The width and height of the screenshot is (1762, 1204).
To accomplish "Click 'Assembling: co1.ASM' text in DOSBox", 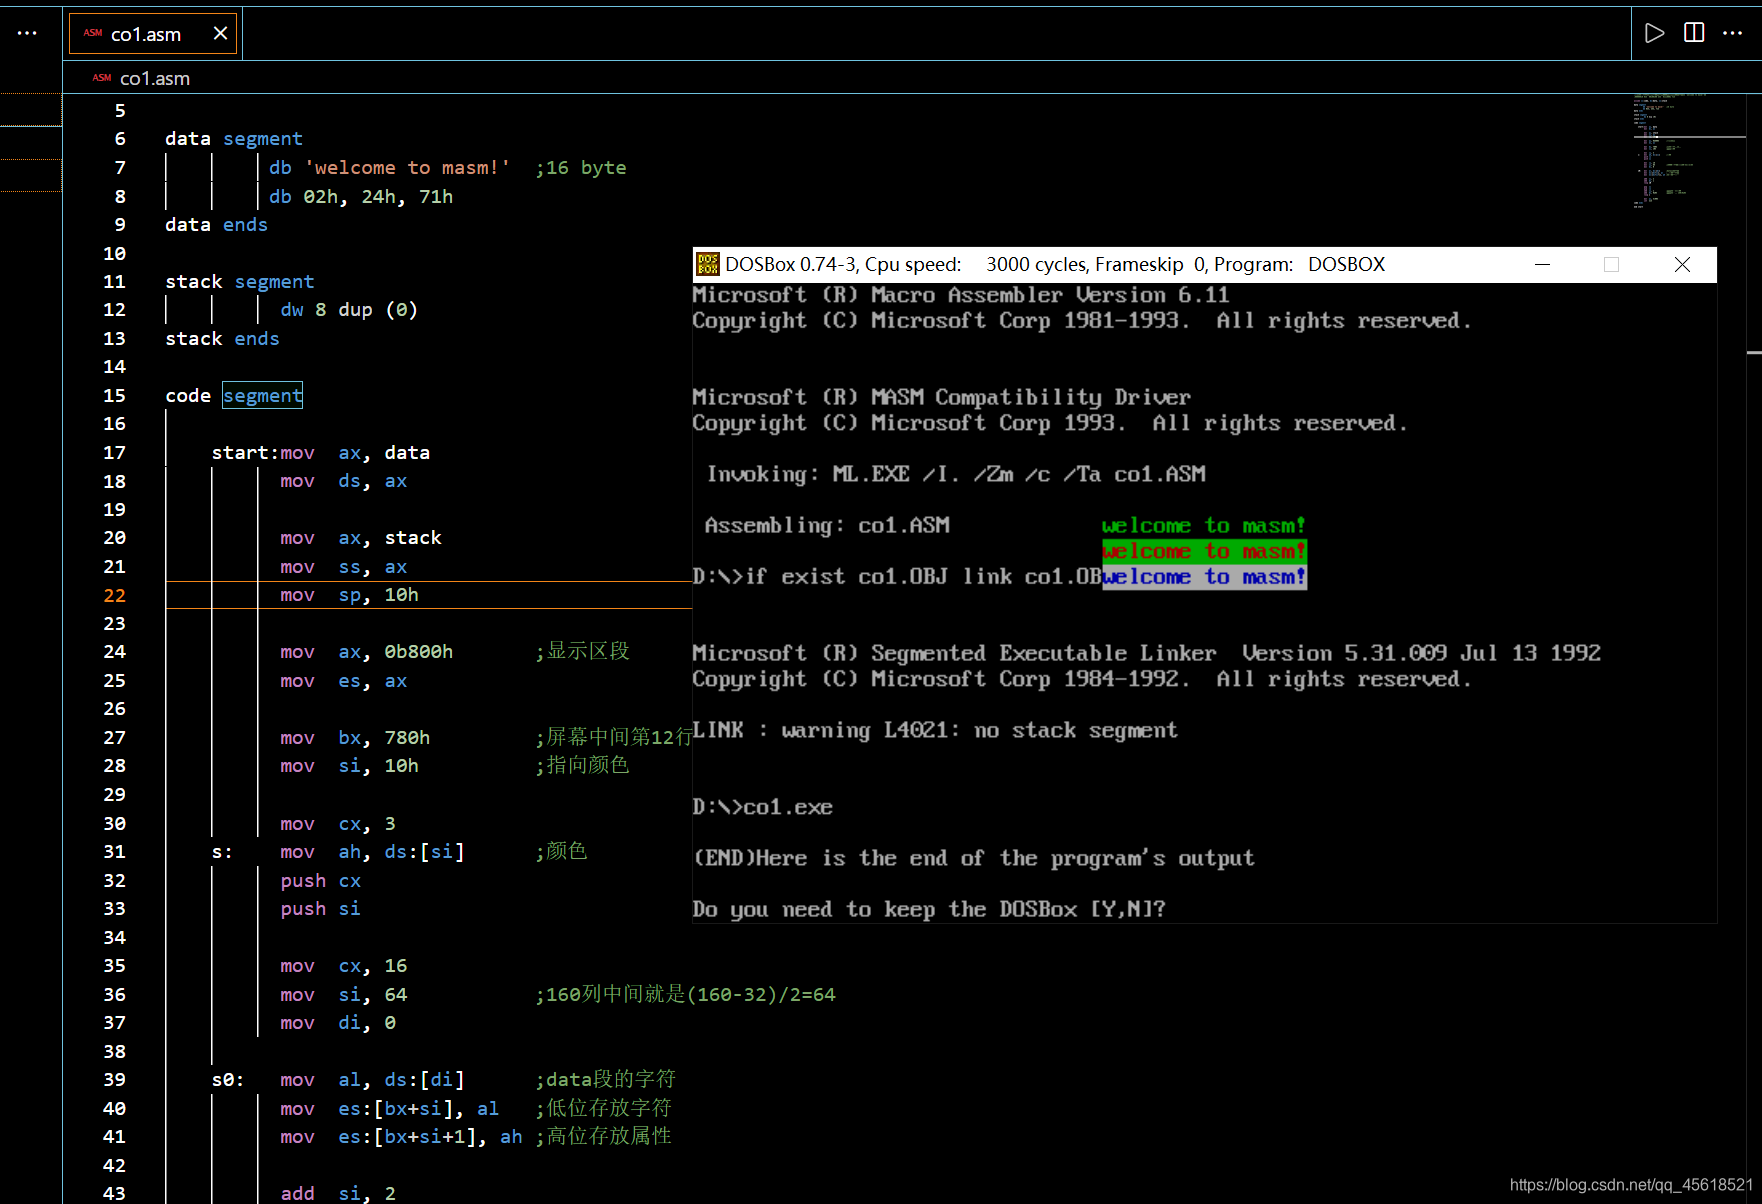I will [827, 526].
